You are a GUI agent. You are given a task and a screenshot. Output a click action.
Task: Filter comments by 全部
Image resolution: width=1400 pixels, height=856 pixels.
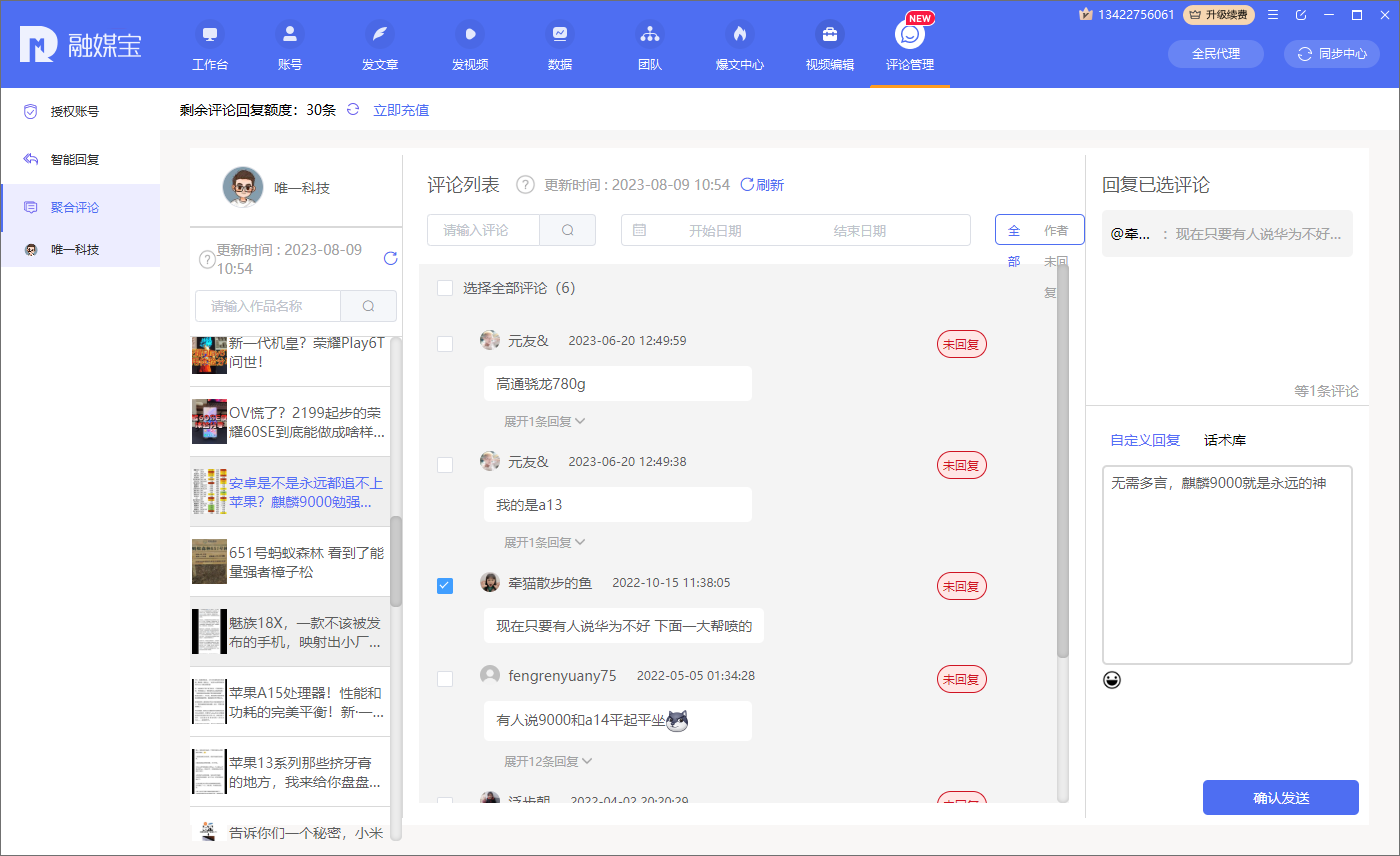pyautogui.click(x=1014, y=246)
